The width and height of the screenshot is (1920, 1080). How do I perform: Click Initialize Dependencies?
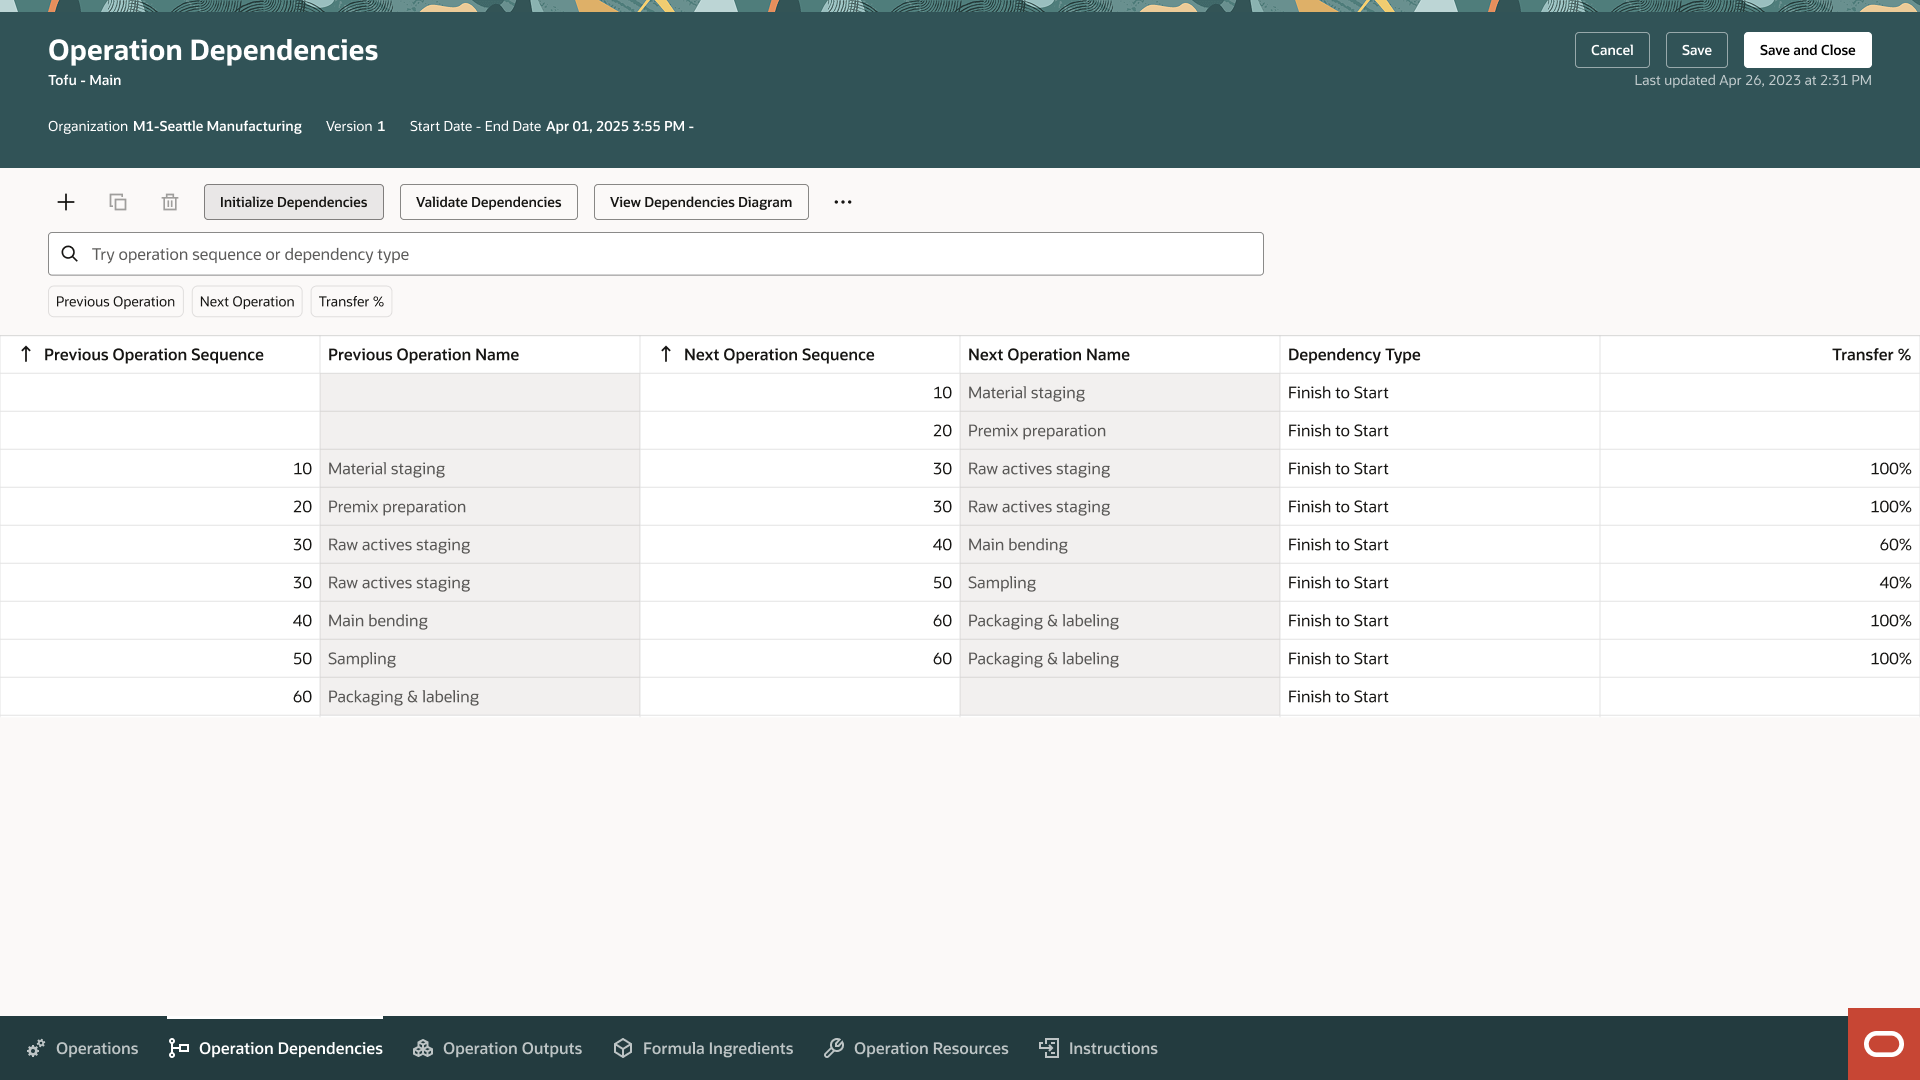(x=294, y=202)
